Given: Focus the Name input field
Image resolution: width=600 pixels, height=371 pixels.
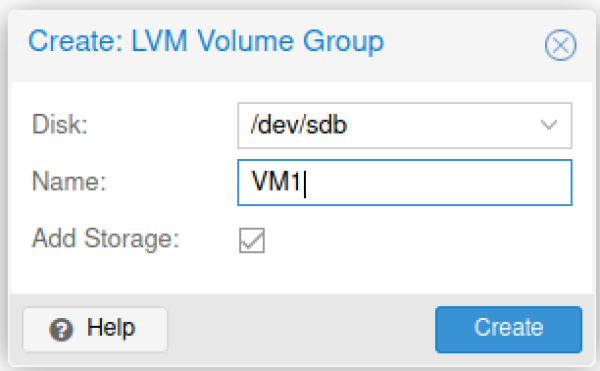Looking at the screenshot, I should pos(404,182).
